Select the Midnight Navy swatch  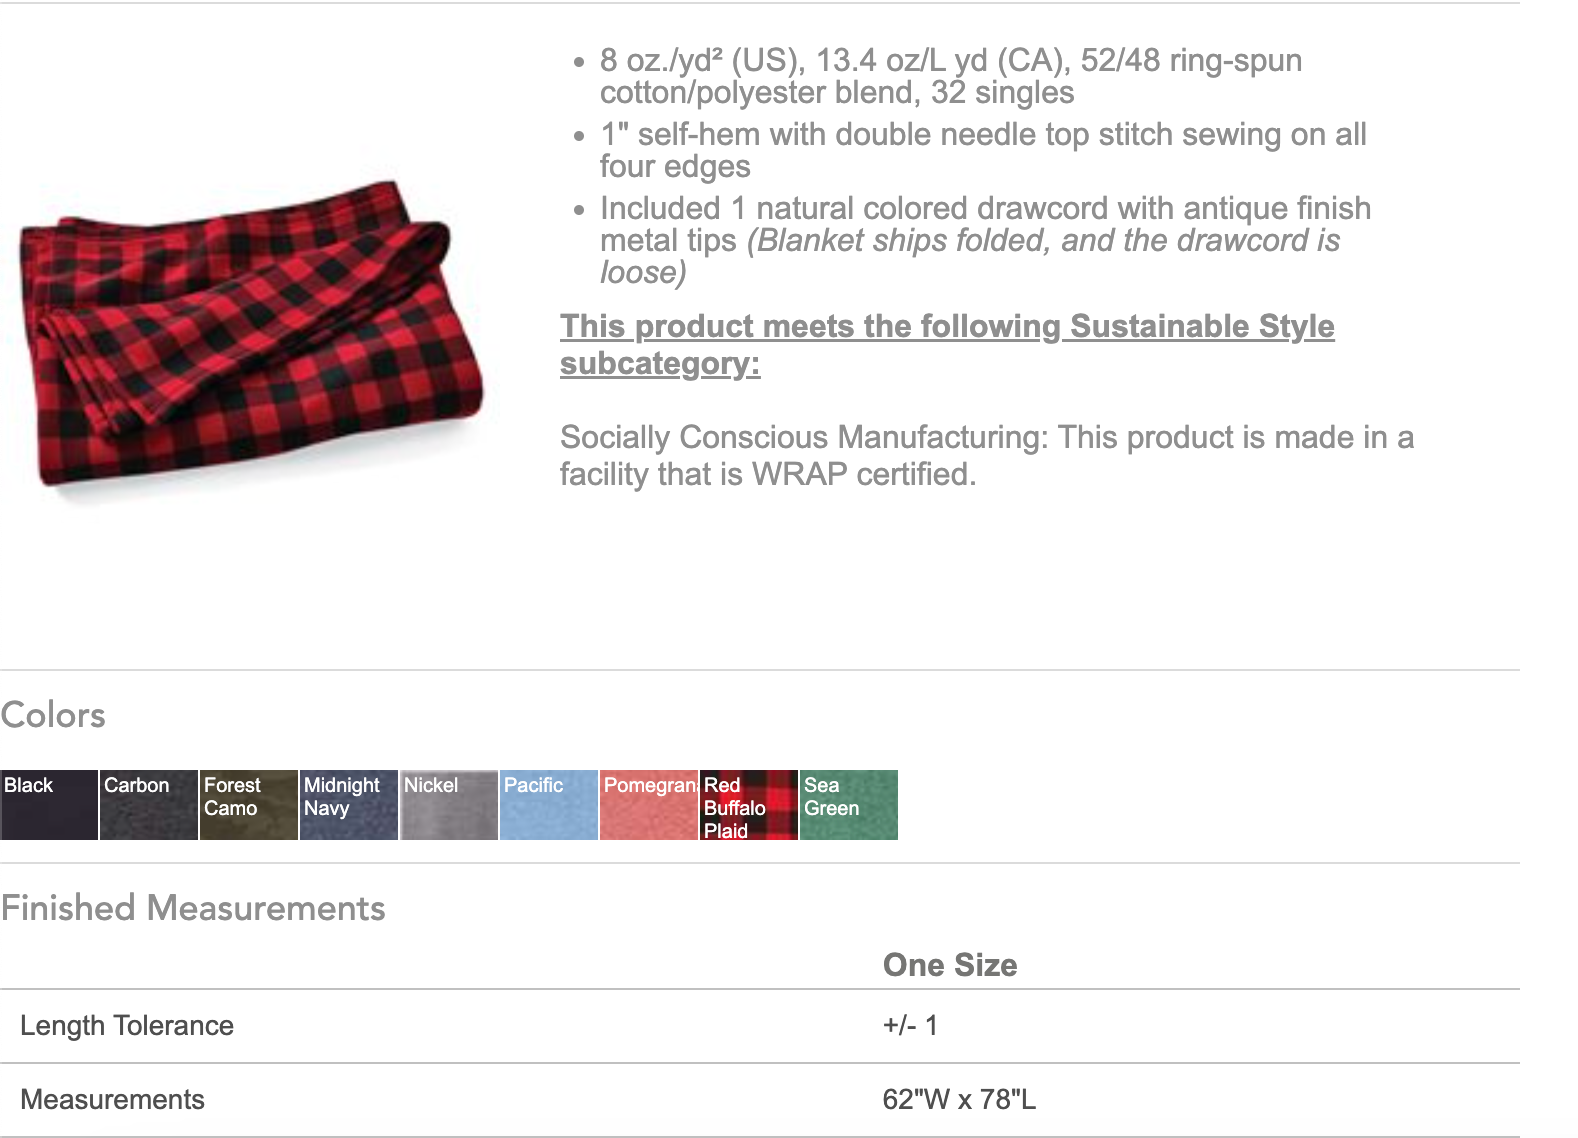point(349,805)
